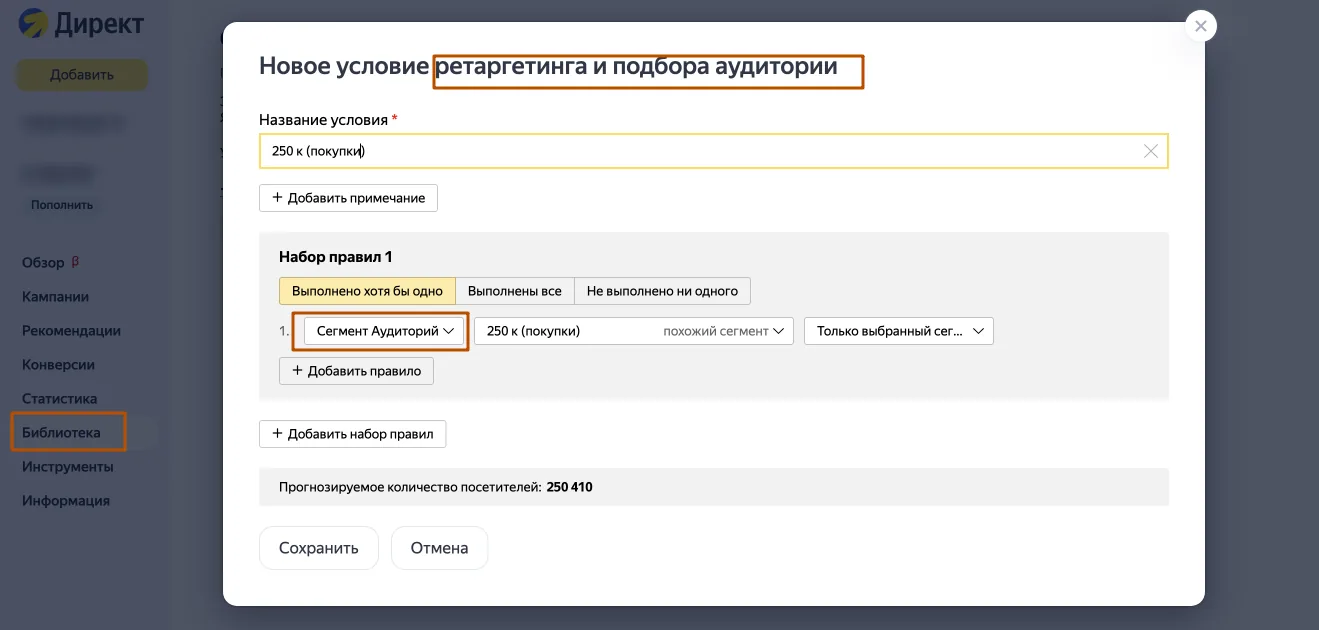Image resolution: width=1319 pixels, height=630 pixels.
Task: Clear the condition name field
Action: tap(1150, 151)
